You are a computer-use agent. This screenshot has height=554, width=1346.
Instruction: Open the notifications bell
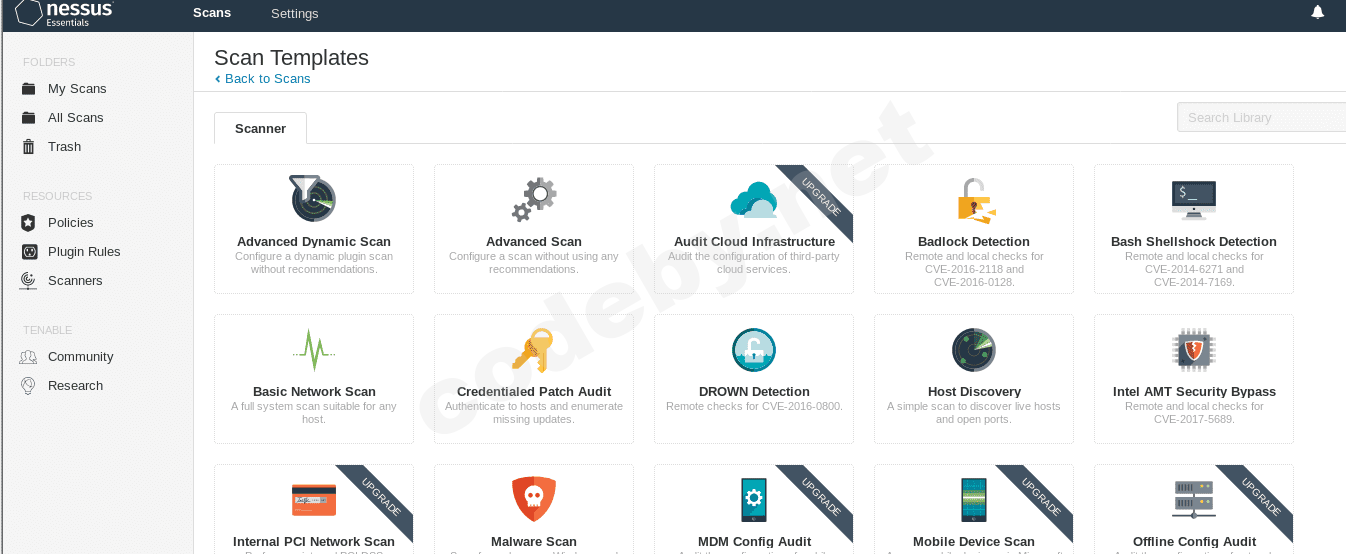point(1318,12)
